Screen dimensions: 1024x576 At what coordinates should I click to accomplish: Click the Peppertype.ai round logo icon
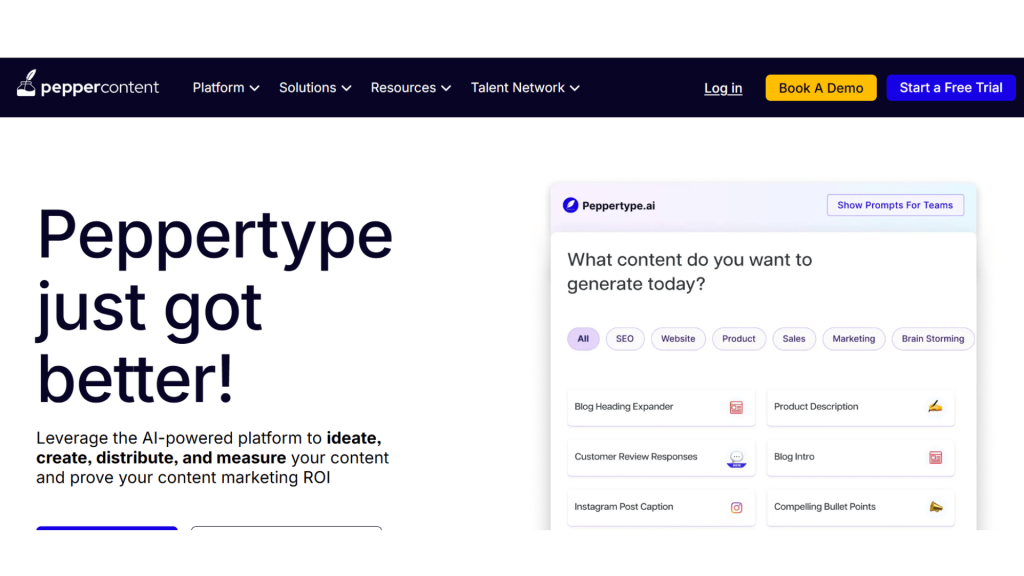[570, 205]
